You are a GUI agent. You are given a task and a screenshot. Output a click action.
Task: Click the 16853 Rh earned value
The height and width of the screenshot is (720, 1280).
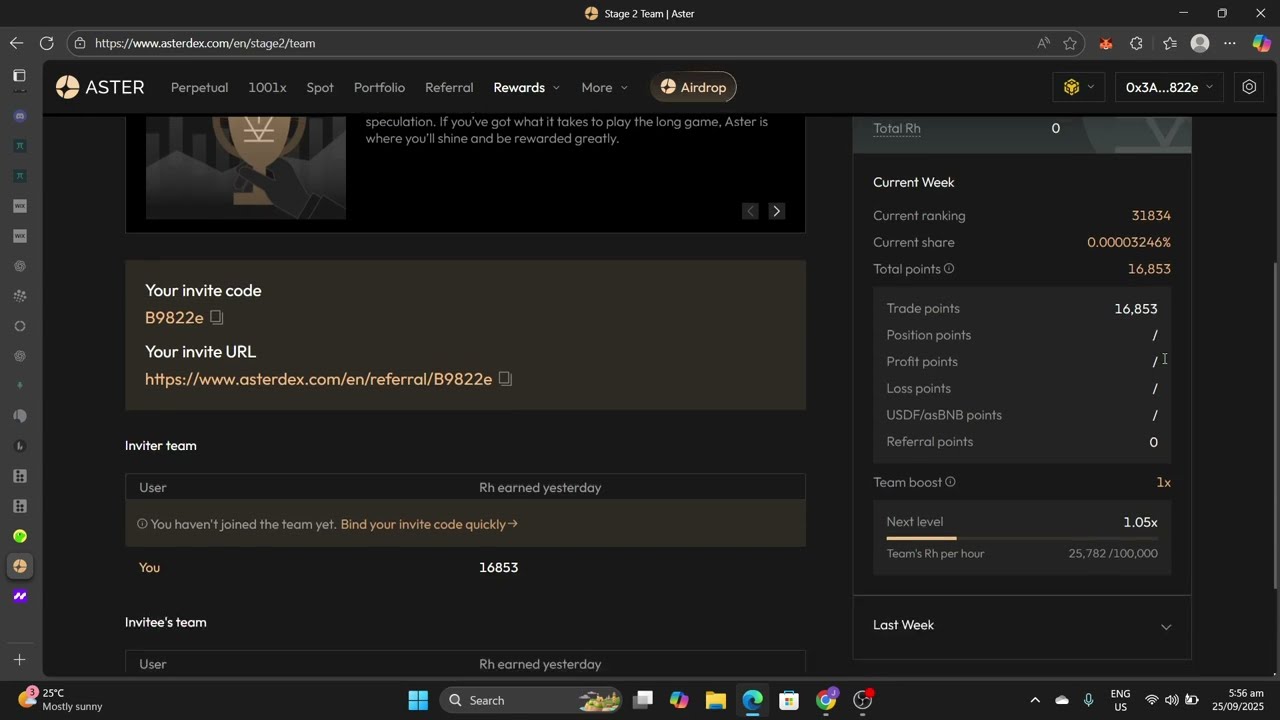point(498,567)
